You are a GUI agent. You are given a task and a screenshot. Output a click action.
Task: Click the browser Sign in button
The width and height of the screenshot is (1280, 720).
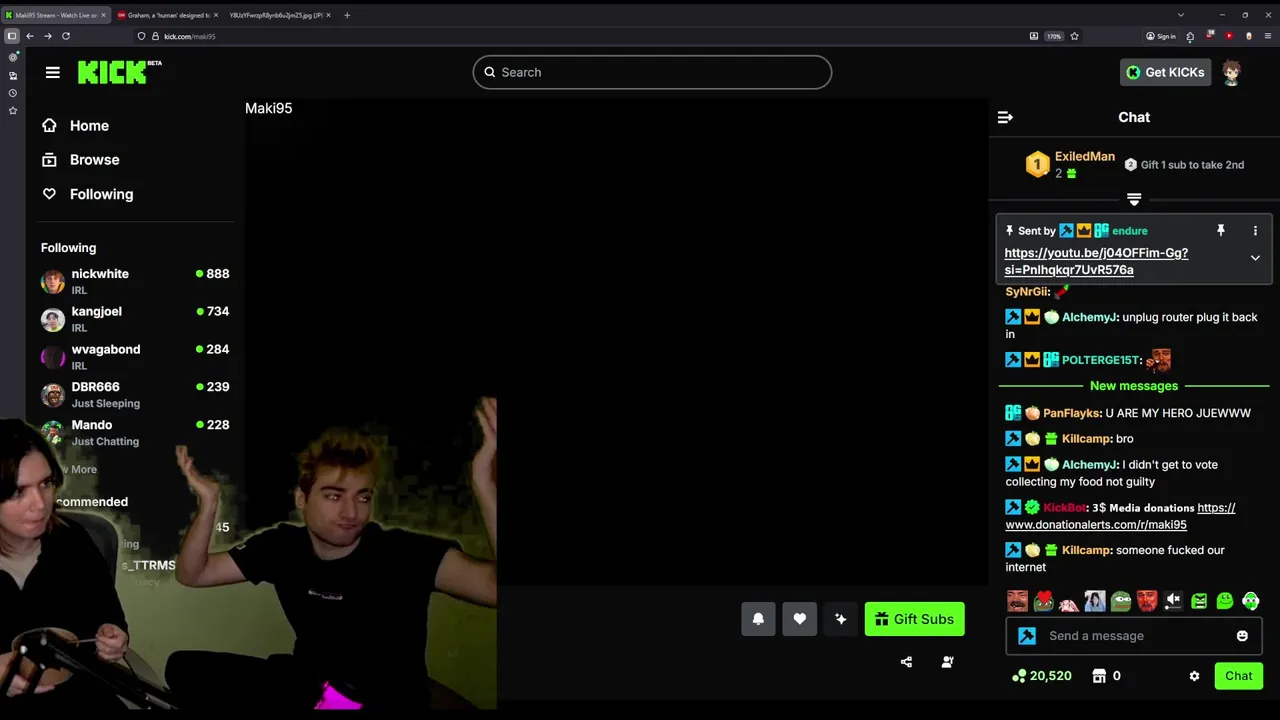(x=1161, y=36)
